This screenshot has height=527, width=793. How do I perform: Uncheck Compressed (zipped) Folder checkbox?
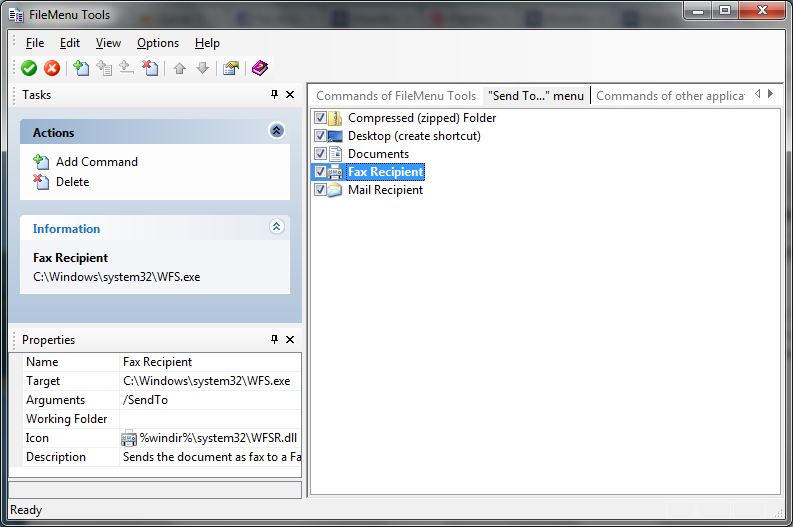tap(320, 118)
